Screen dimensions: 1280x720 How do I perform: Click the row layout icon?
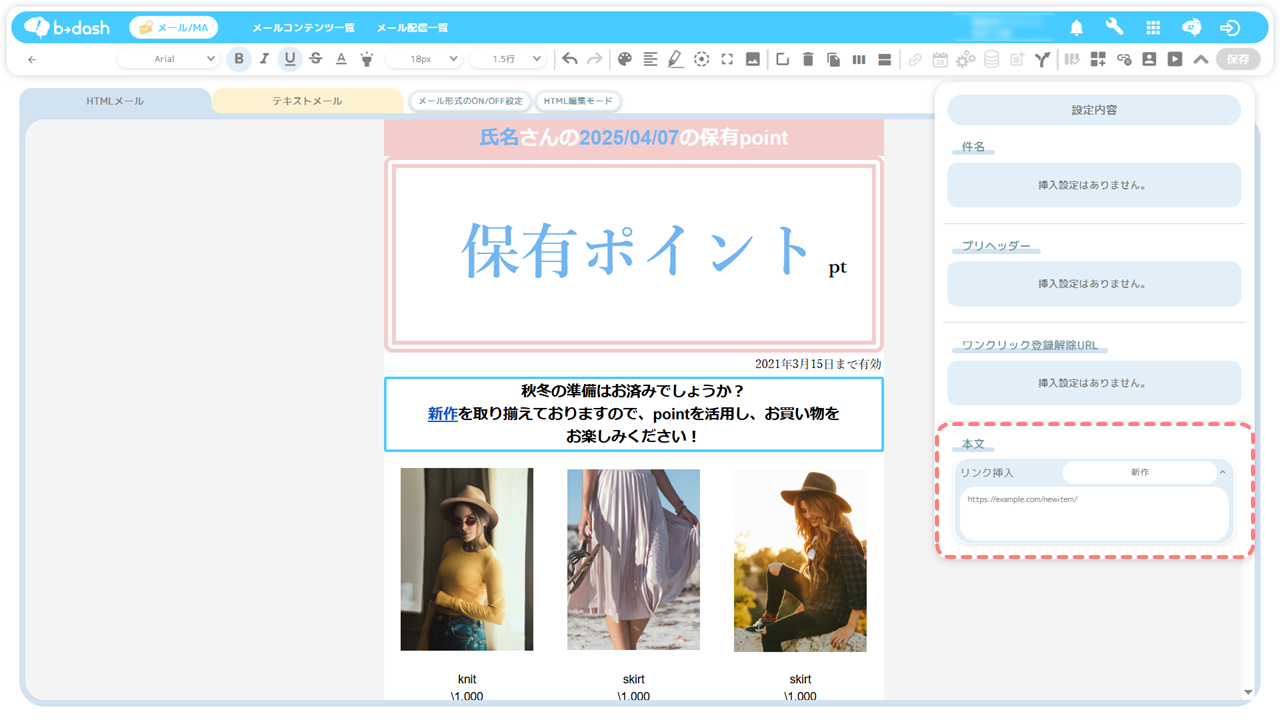(x=885, y=59)
